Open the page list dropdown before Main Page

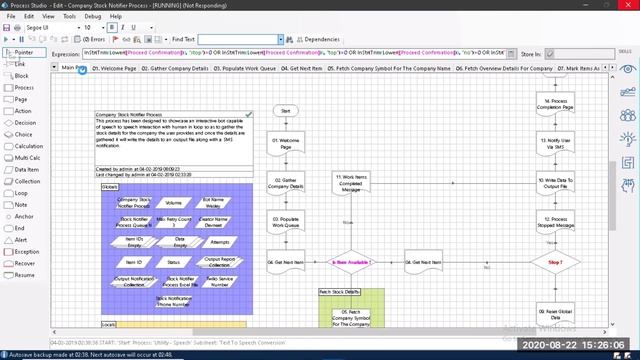pyautogui.click(x=54, y=67)
